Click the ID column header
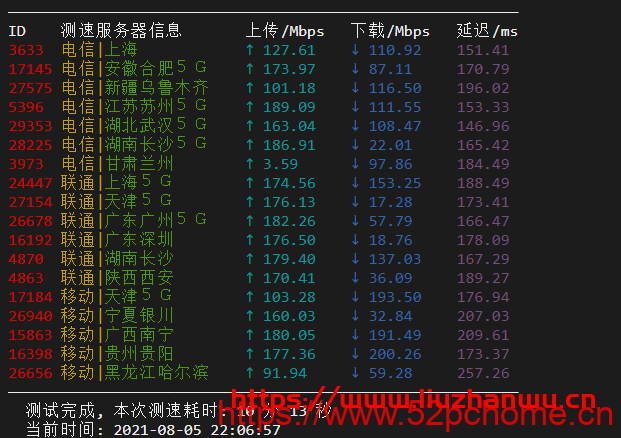Screen dimensions: 621x438 point(17,31)
